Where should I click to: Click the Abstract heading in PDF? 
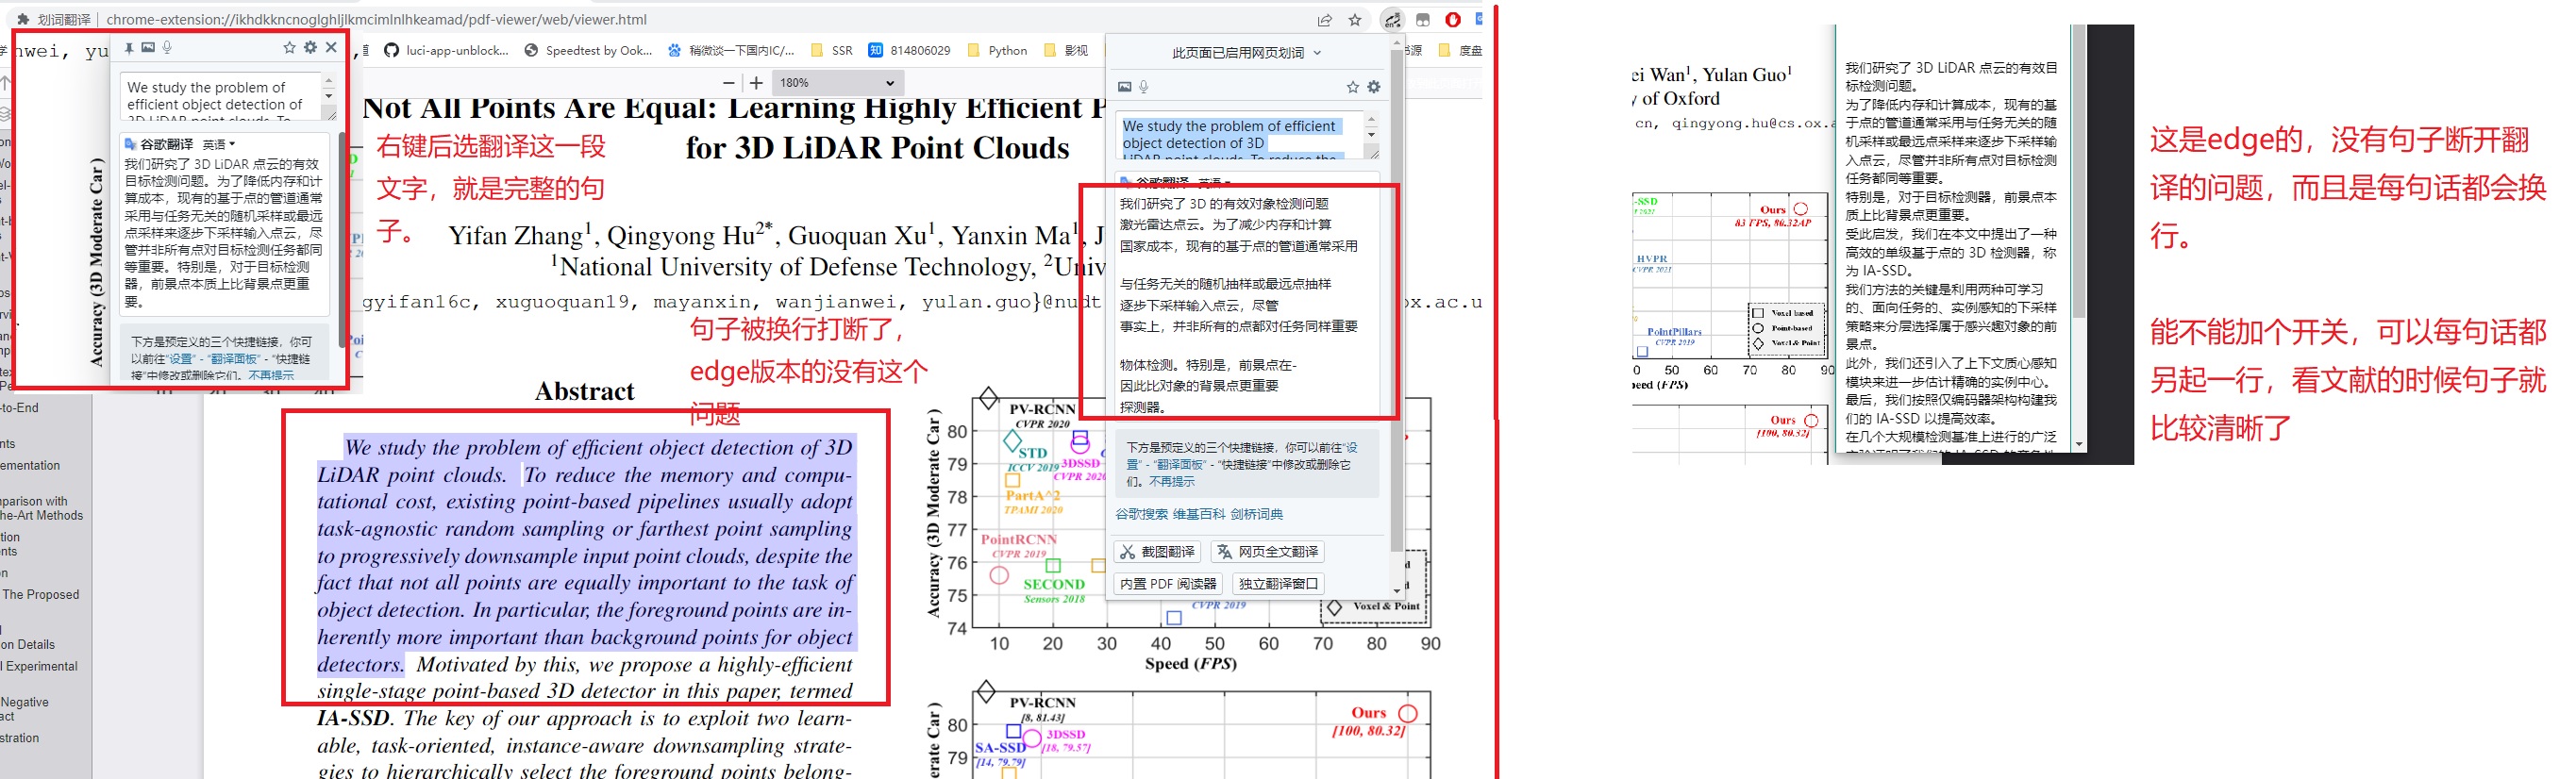584,391
